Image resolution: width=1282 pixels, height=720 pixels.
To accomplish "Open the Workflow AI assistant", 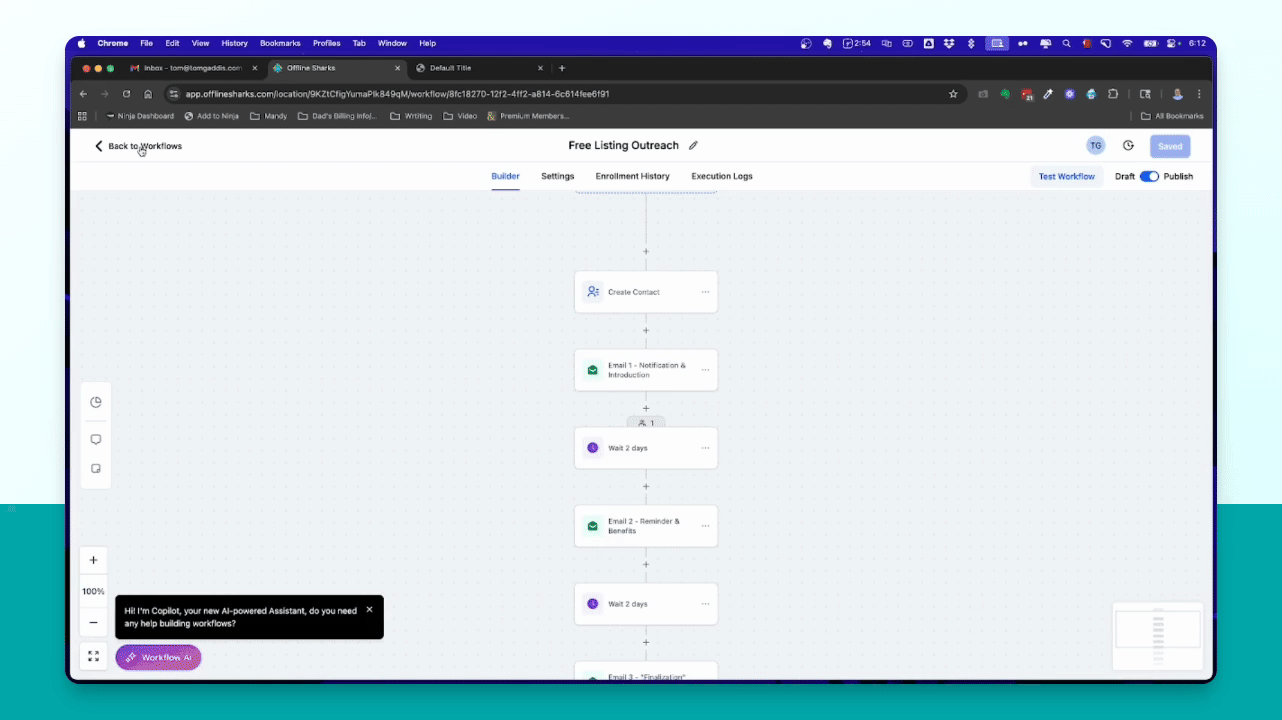I will point(158,657).
